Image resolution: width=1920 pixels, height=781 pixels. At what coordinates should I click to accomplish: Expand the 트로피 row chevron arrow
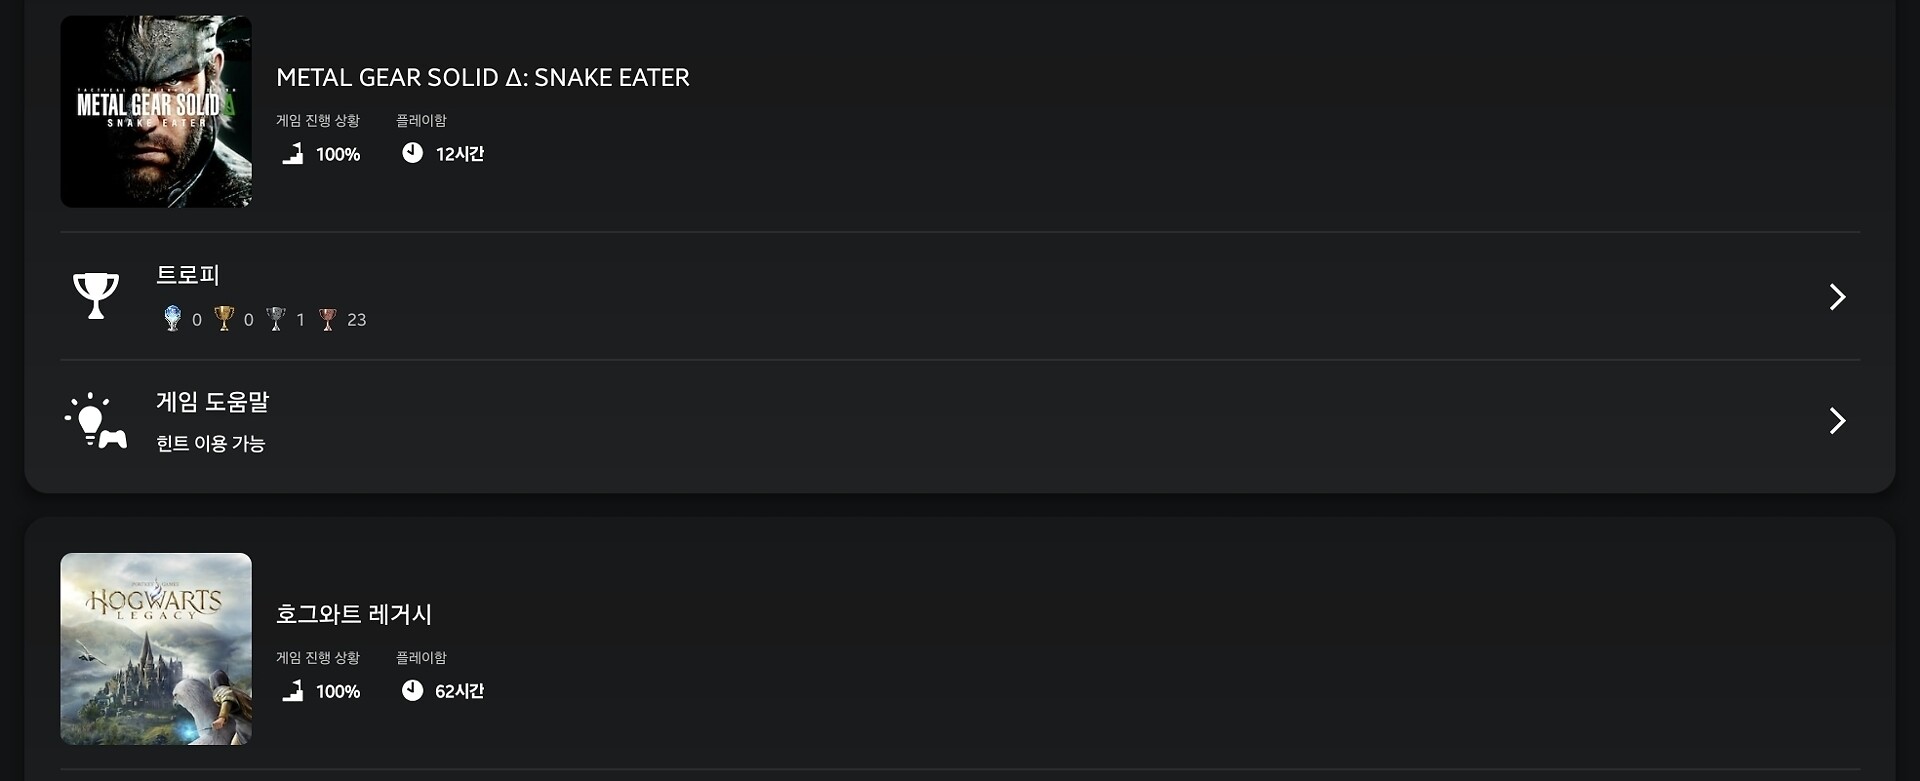tap(1836, 297)
